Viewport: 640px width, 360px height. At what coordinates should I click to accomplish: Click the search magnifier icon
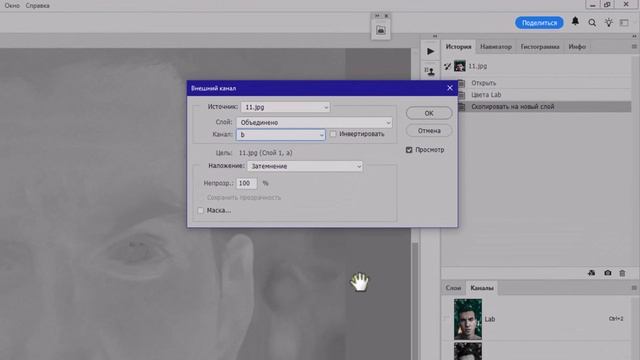592,23
